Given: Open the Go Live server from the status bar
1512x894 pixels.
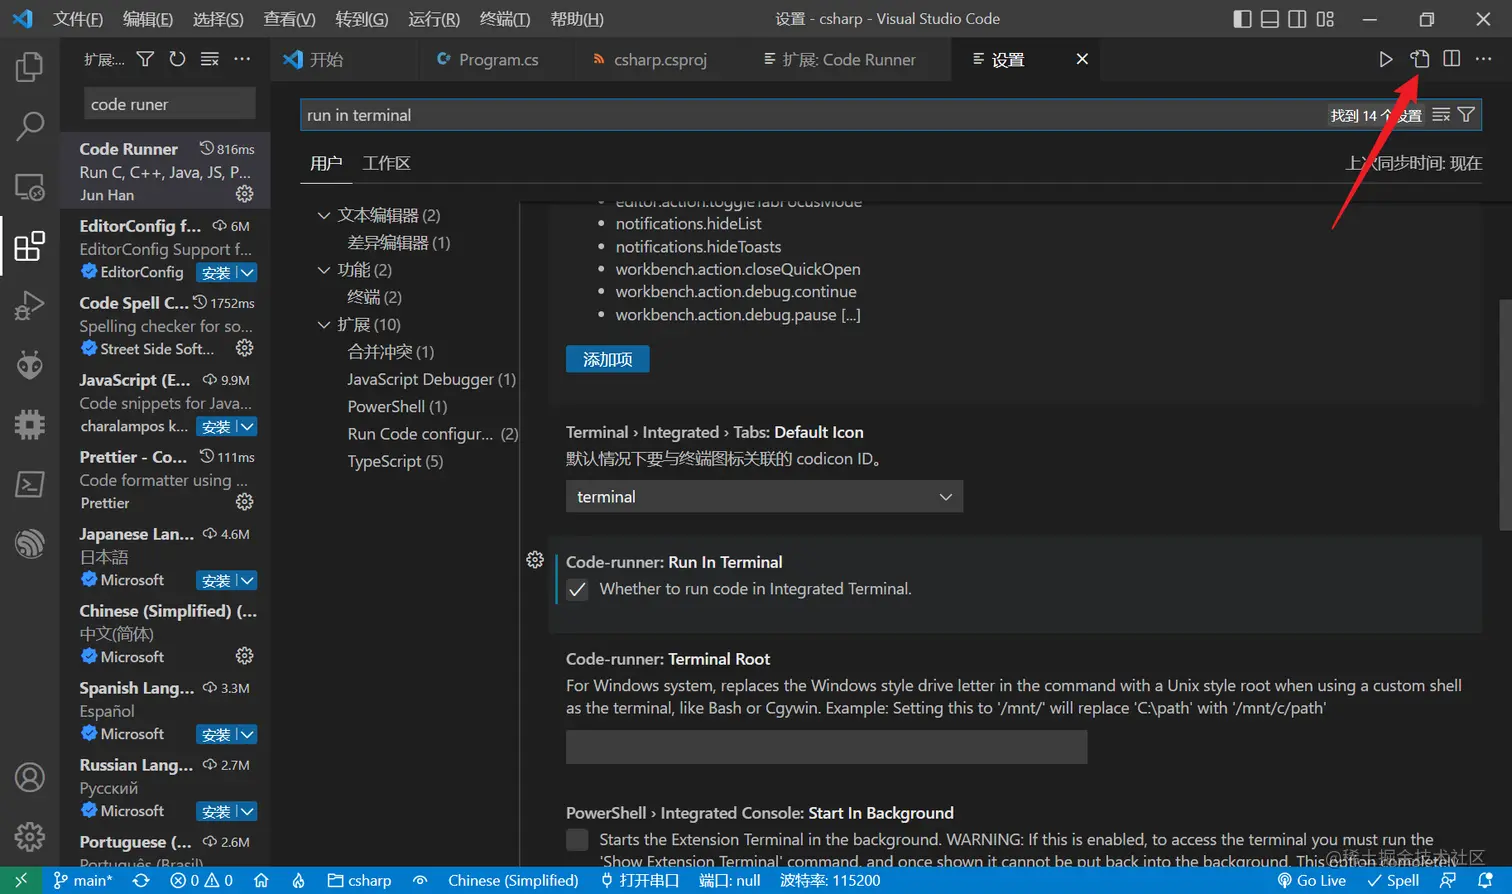Looking at the screenshot, I should [x=1312, y=881].
